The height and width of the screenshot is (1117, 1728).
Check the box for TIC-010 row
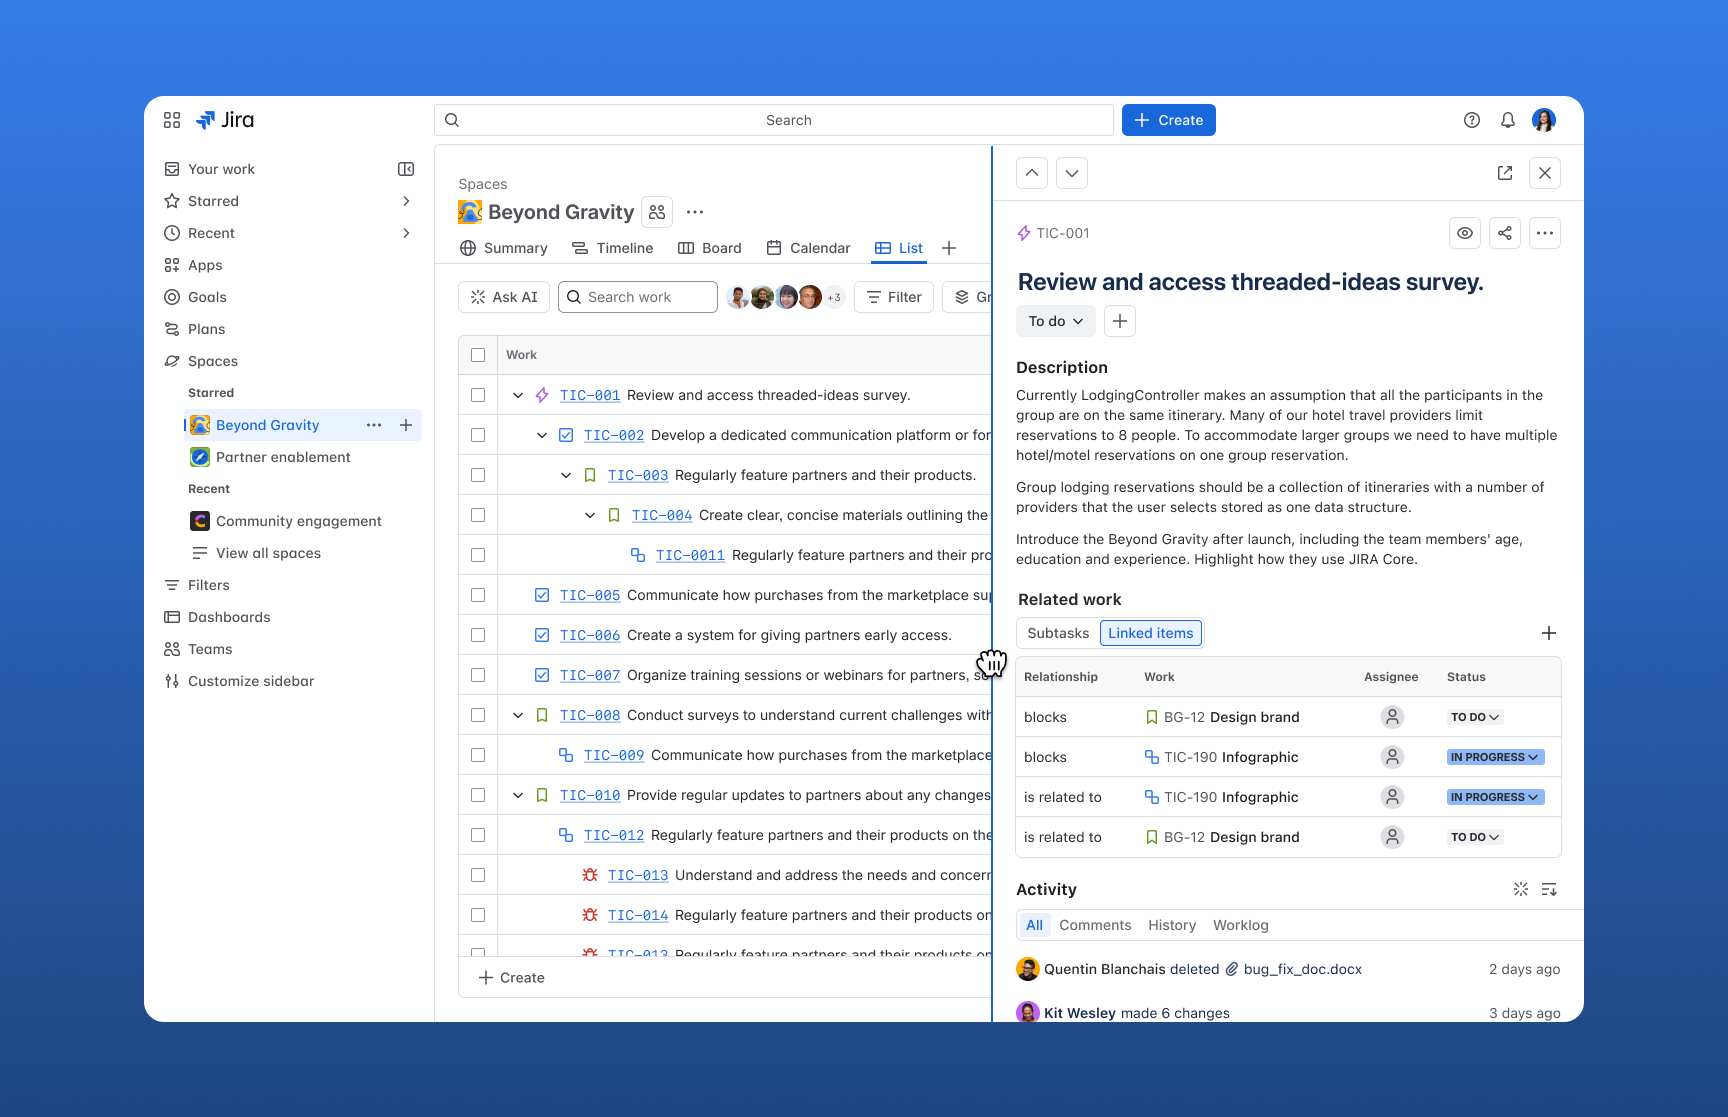(478, 795)
